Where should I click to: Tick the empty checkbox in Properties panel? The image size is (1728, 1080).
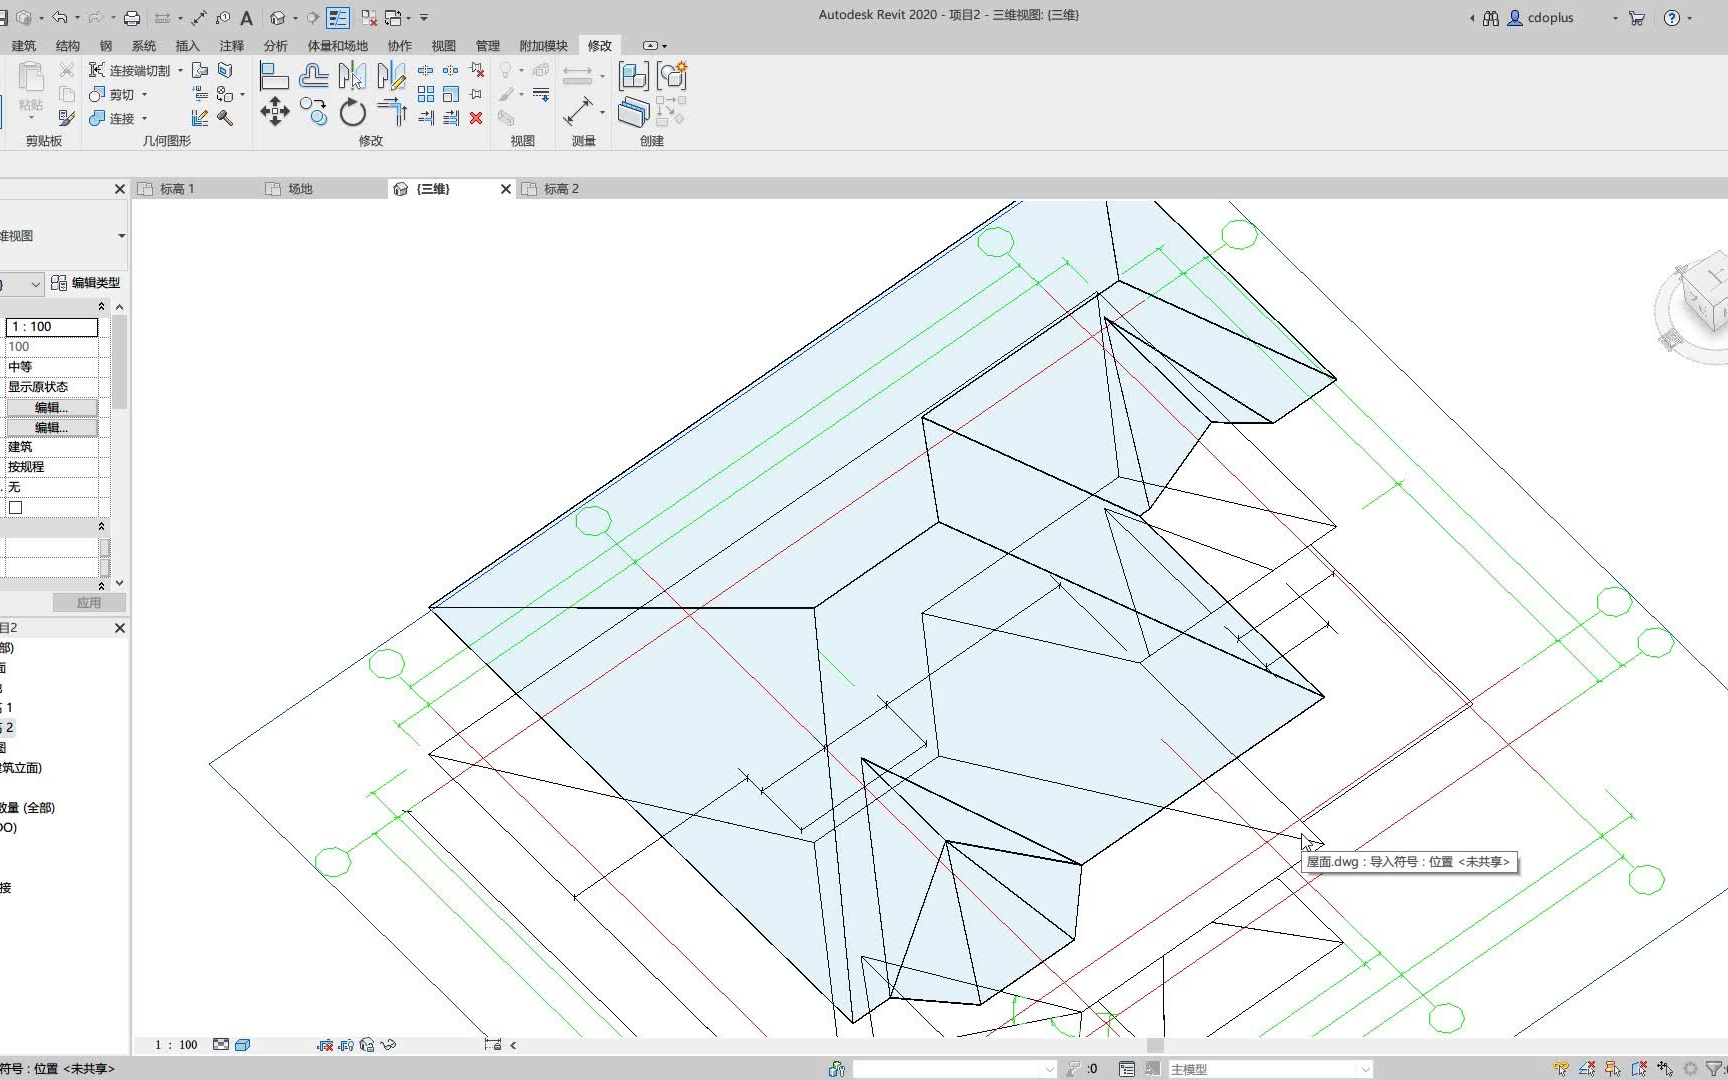(15, 508)
